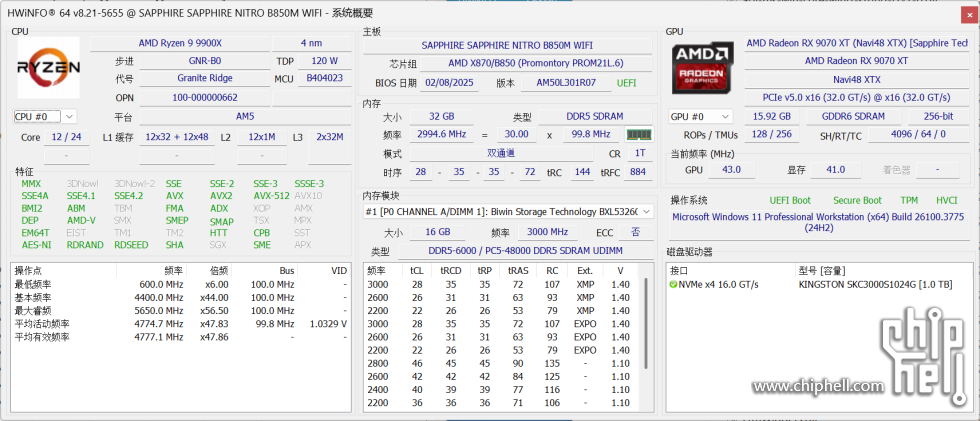
Task: Click the 120 W TDP value
Action: pyautogui.click(x=324, y=61)
